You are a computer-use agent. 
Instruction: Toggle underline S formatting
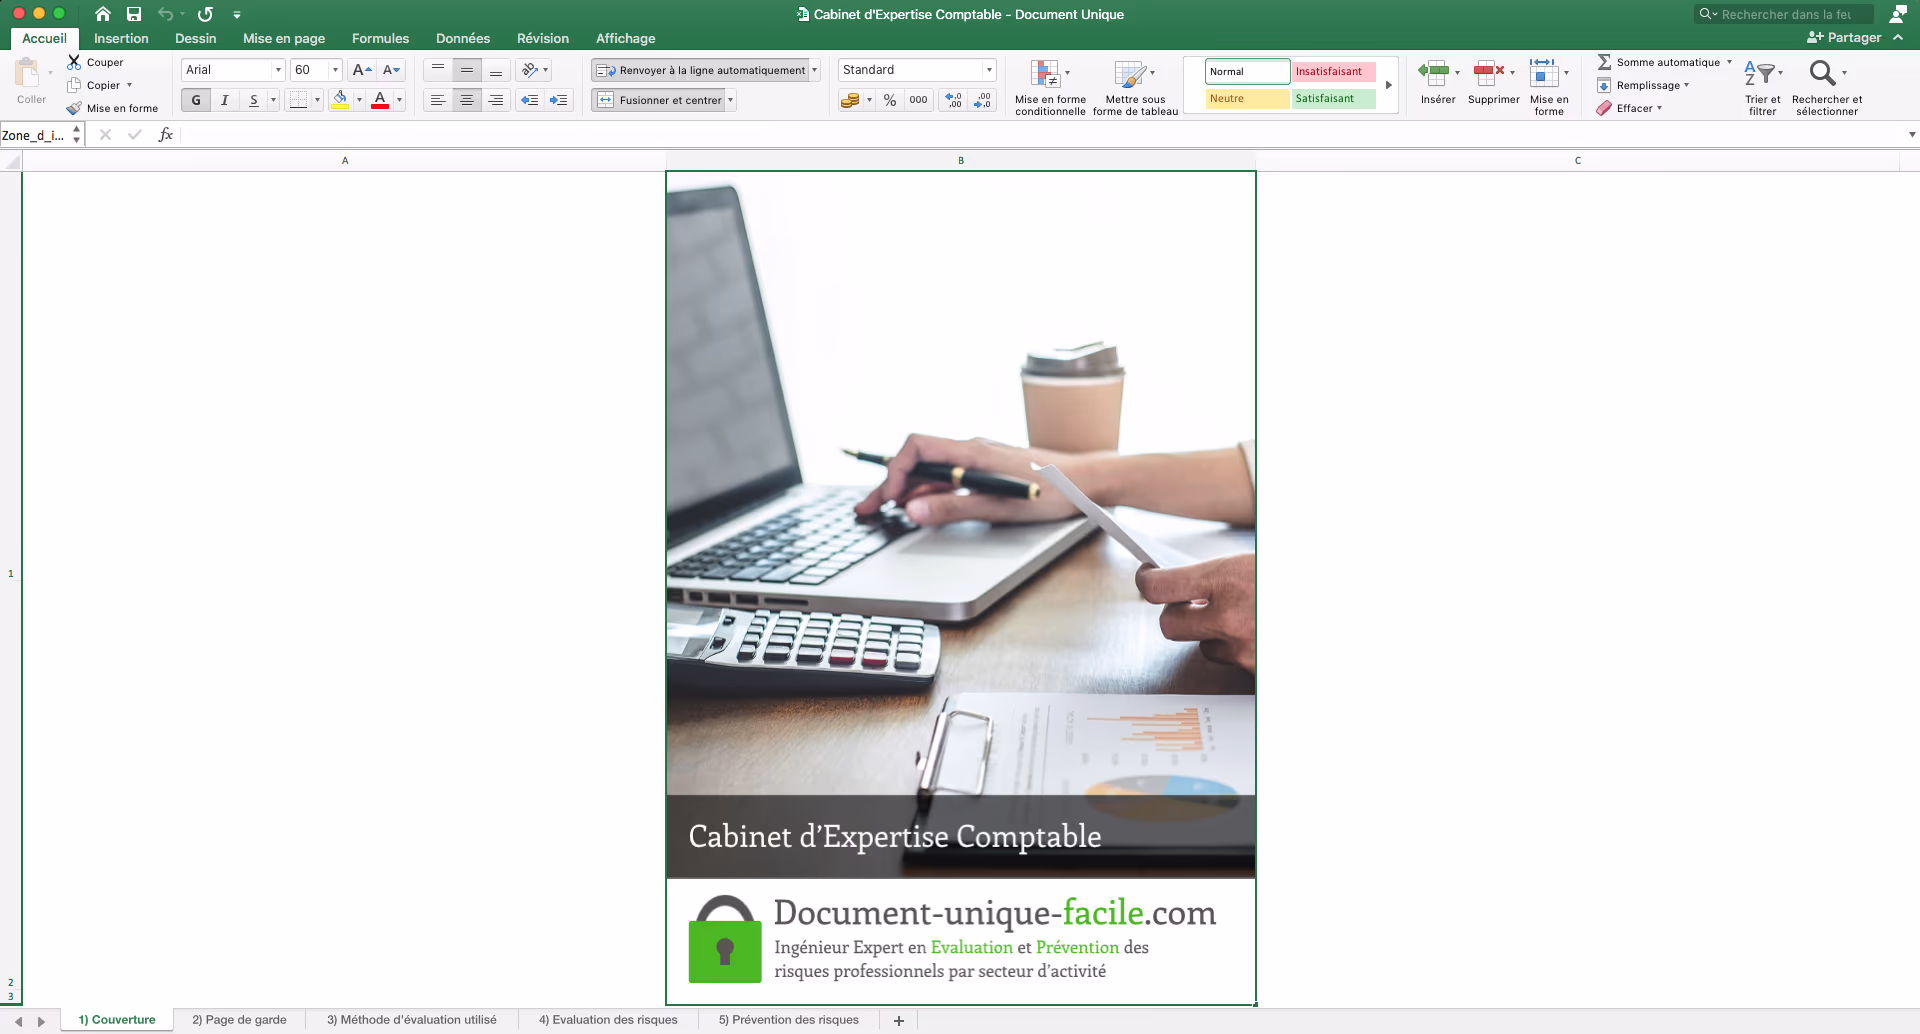point(254,100)
